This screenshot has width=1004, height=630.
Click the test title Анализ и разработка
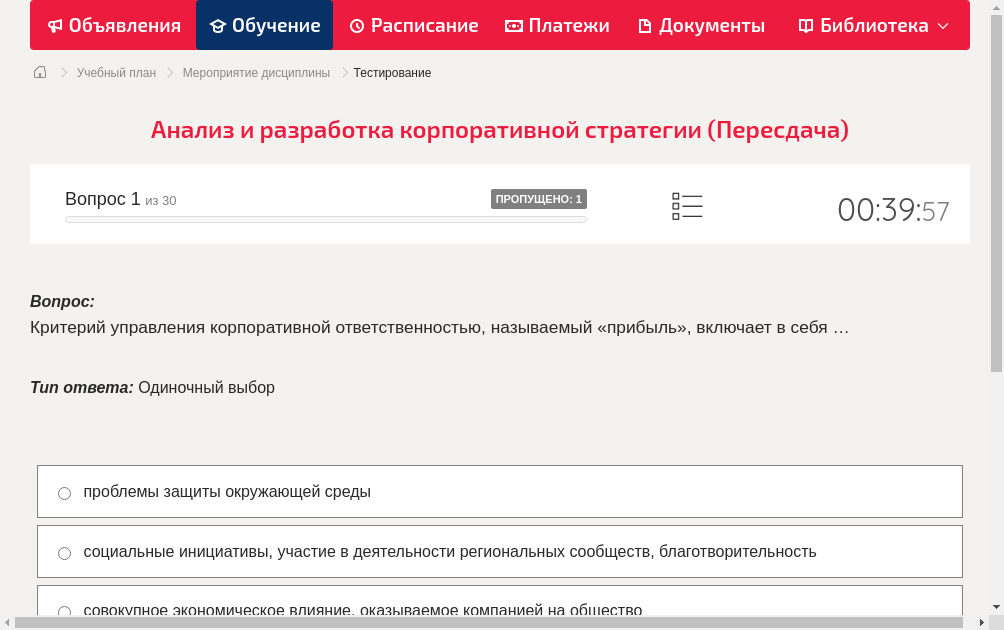coord(499,130)
